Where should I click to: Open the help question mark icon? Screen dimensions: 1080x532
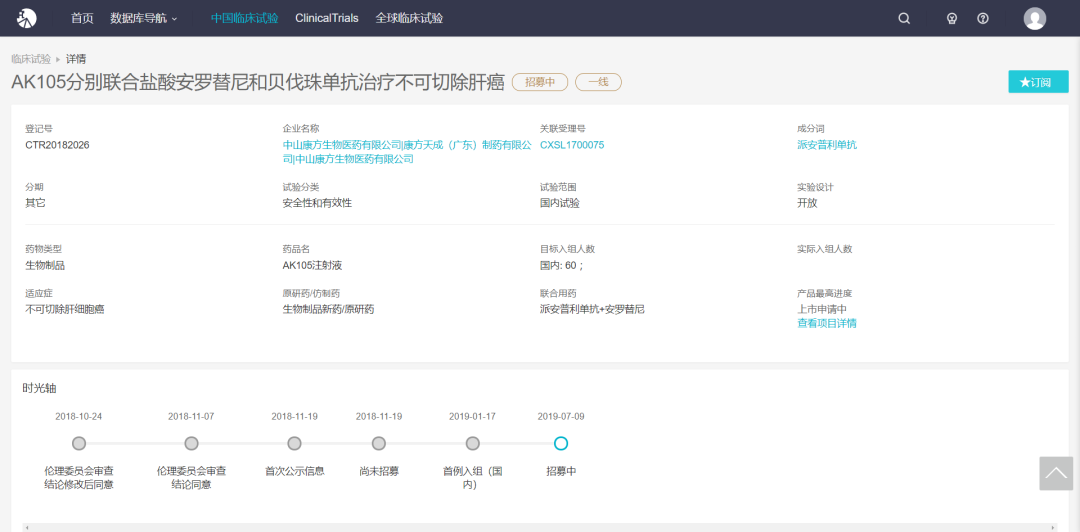pyautogui.click(x=983, y=19)
